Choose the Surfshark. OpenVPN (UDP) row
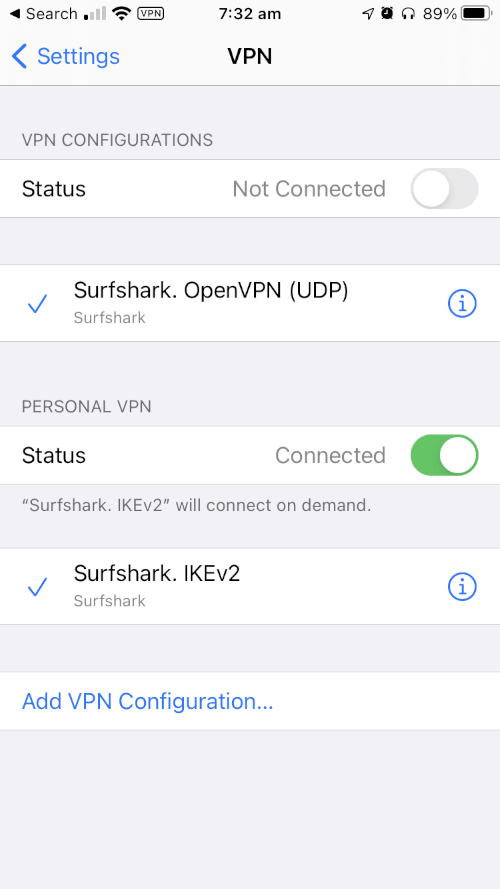 tap(250, 303)
